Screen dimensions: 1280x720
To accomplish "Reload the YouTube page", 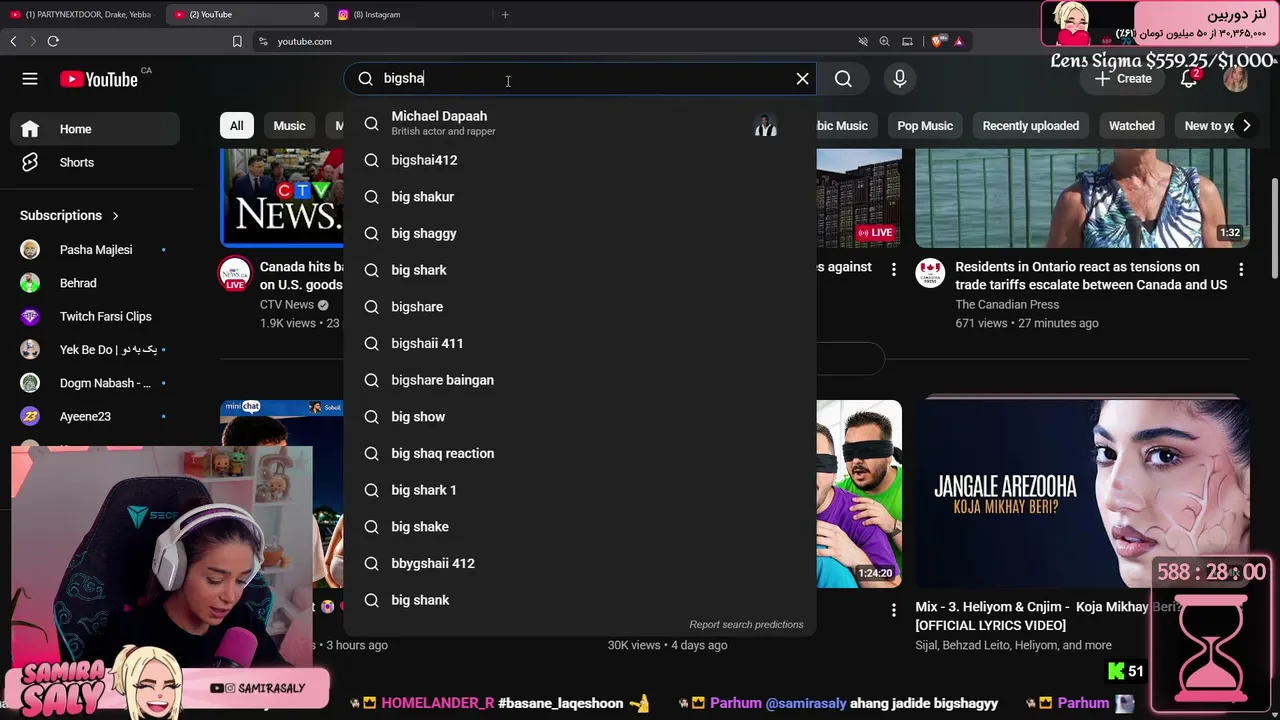I will click(53, 41).
